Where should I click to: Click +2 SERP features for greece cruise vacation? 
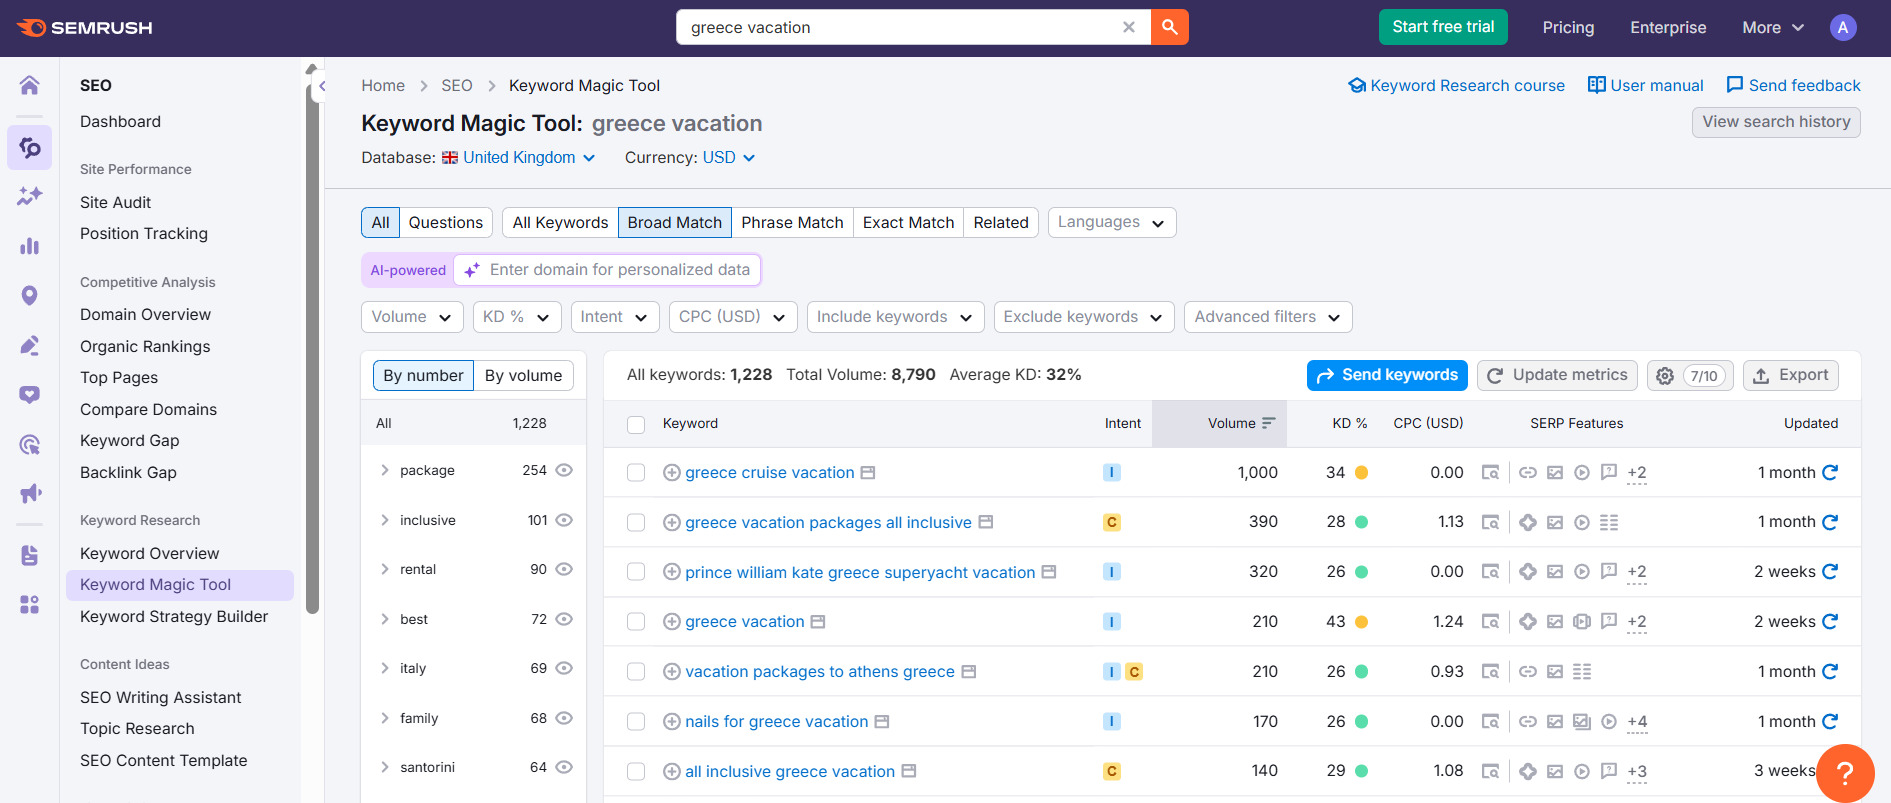pyautogui.click(x=1637, y=473)
